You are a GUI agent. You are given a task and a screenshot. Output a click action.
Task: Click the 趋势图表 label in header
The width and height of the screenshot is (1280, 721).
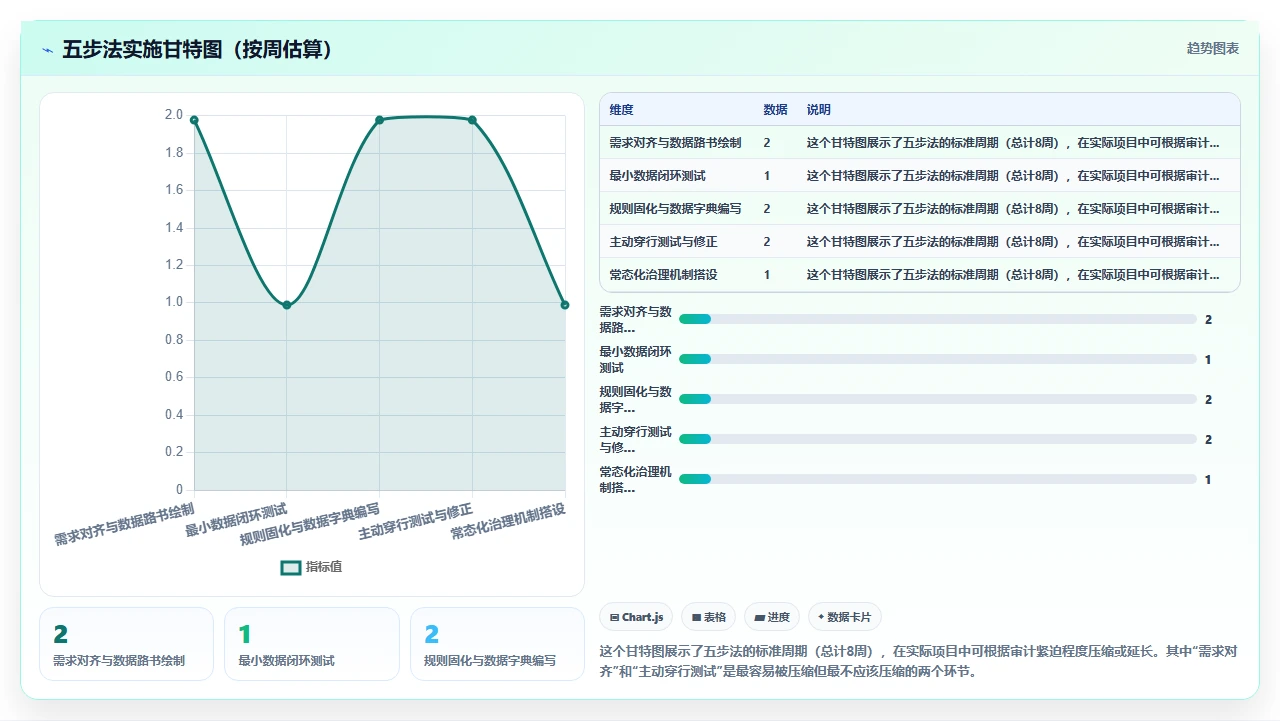click(1213, 48)
